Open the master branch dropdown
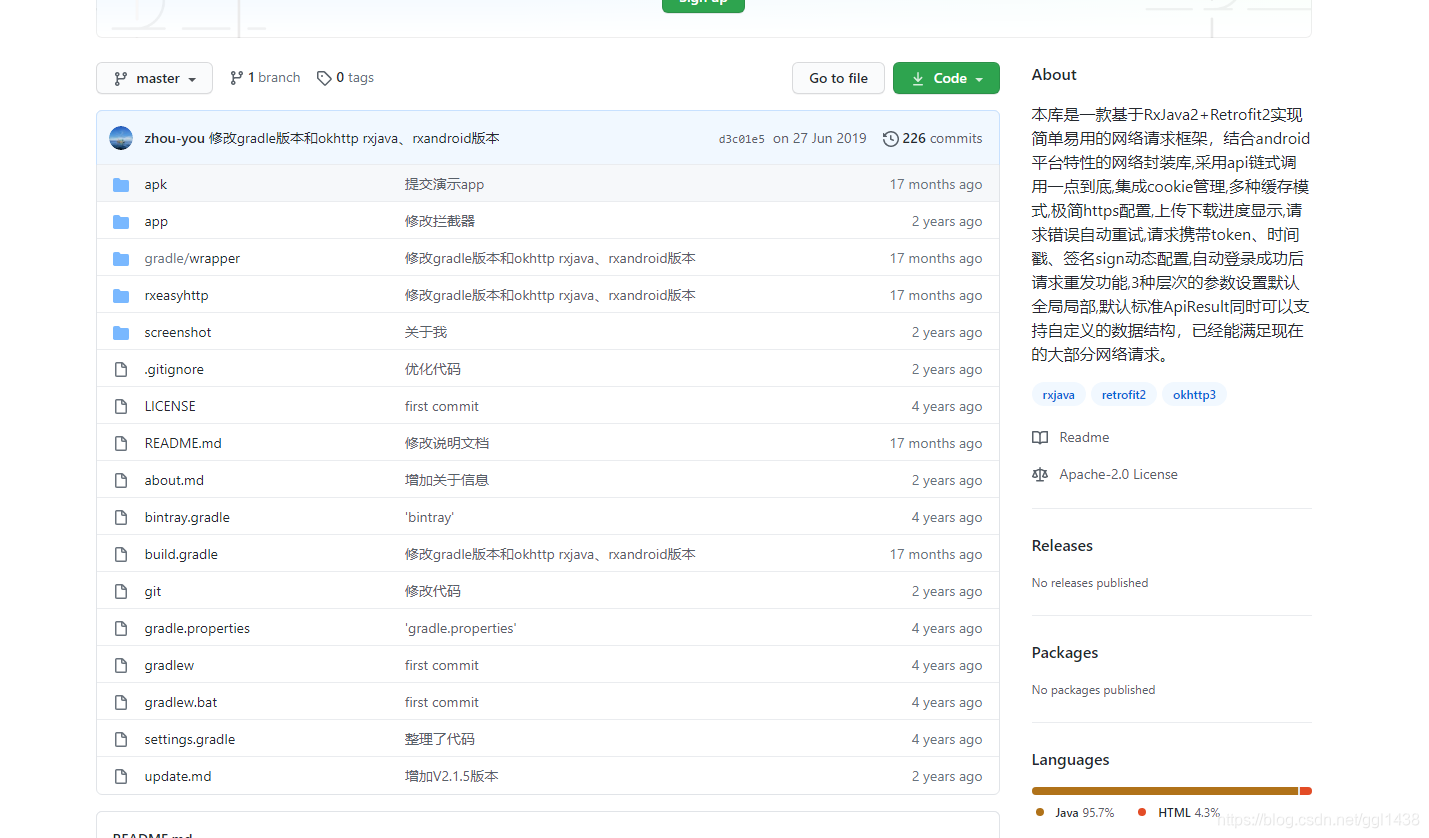This screenshot has width=1429, height=838. click(x=154, y=78)
